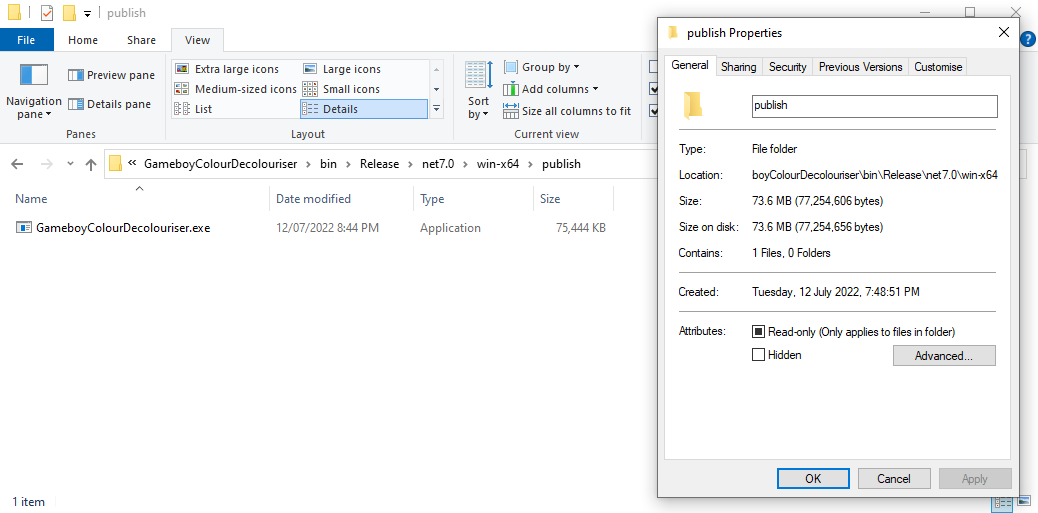The width and height of the screenshot is (1038, 513).
Task: Choose Large icons layout
Action: coord(342,69)
